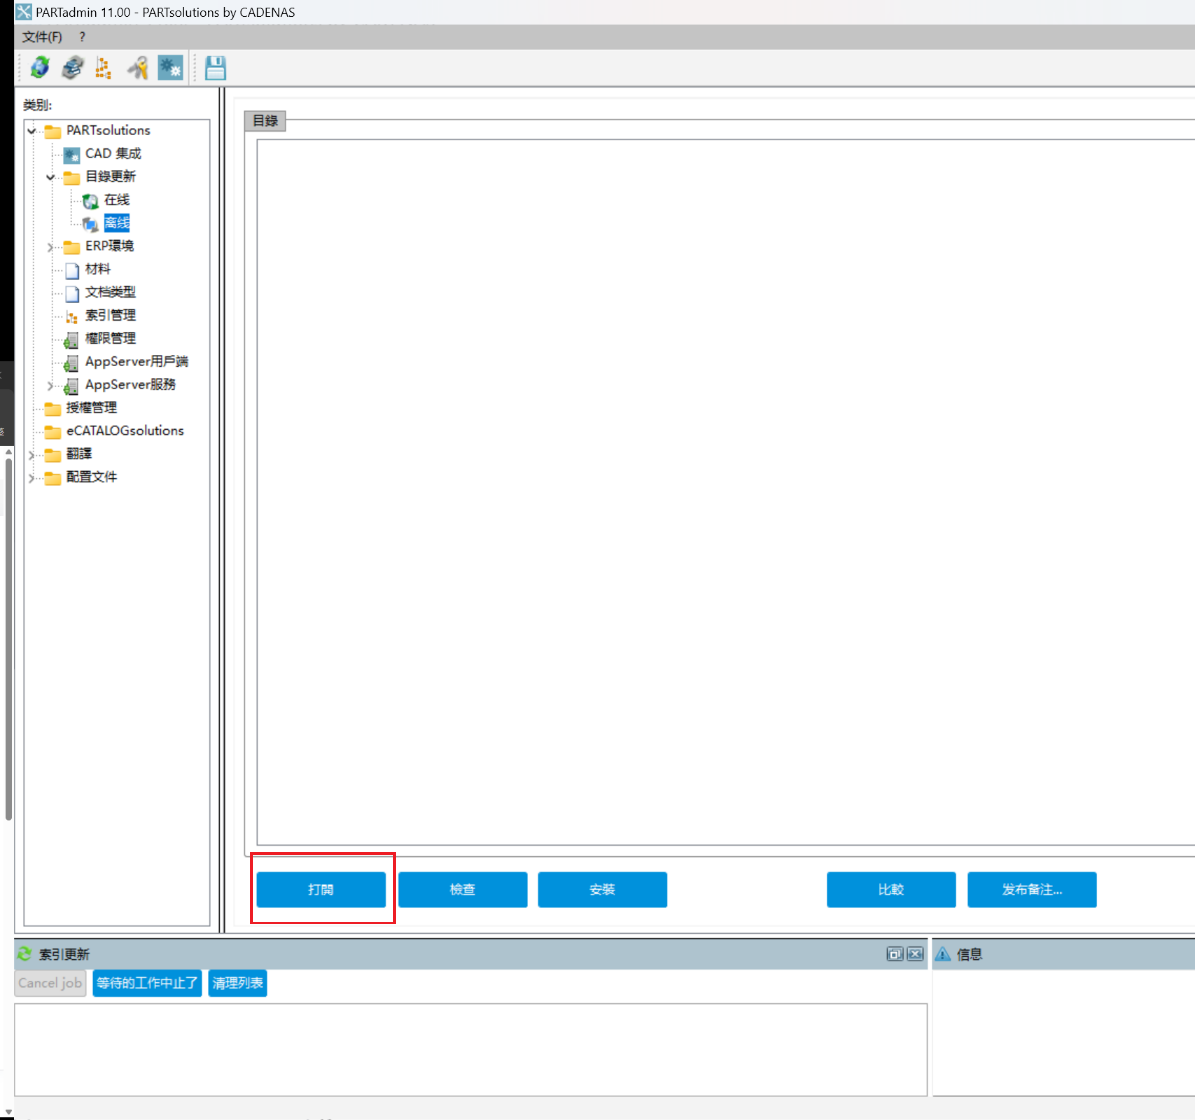Click the 离线 computer icon
1195x1120 pixels.
pyautogui.click(x=90, y=225)
